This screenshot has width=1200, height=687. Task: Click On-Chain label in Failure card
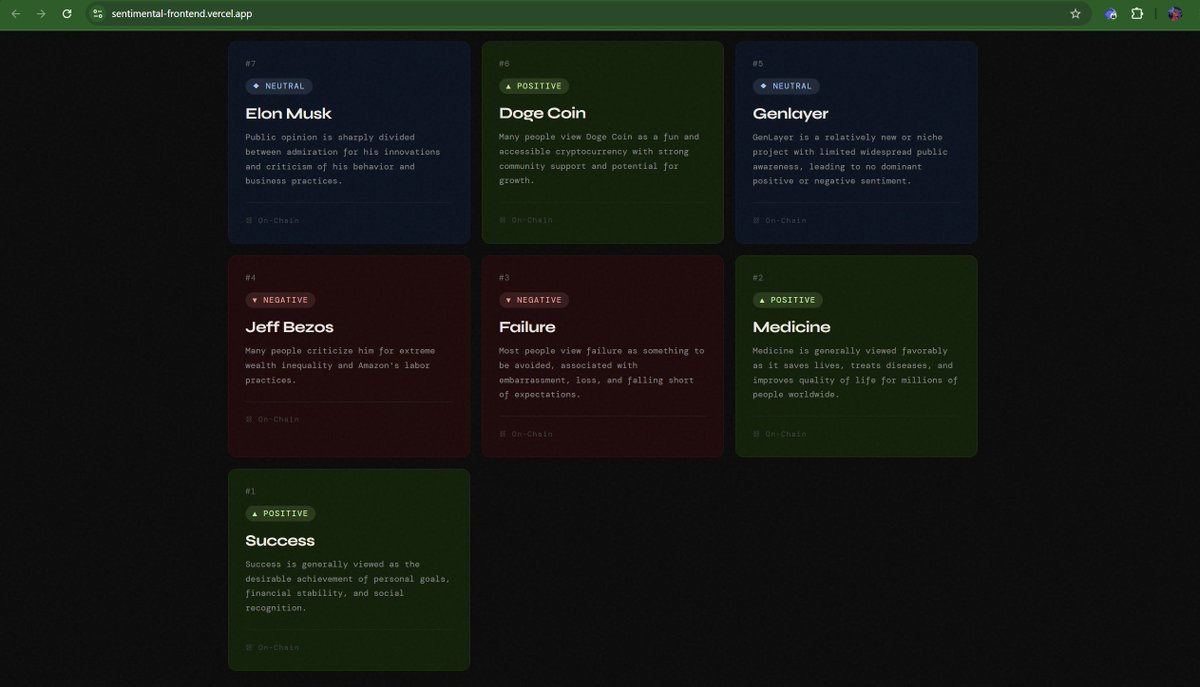pos(526,434)
